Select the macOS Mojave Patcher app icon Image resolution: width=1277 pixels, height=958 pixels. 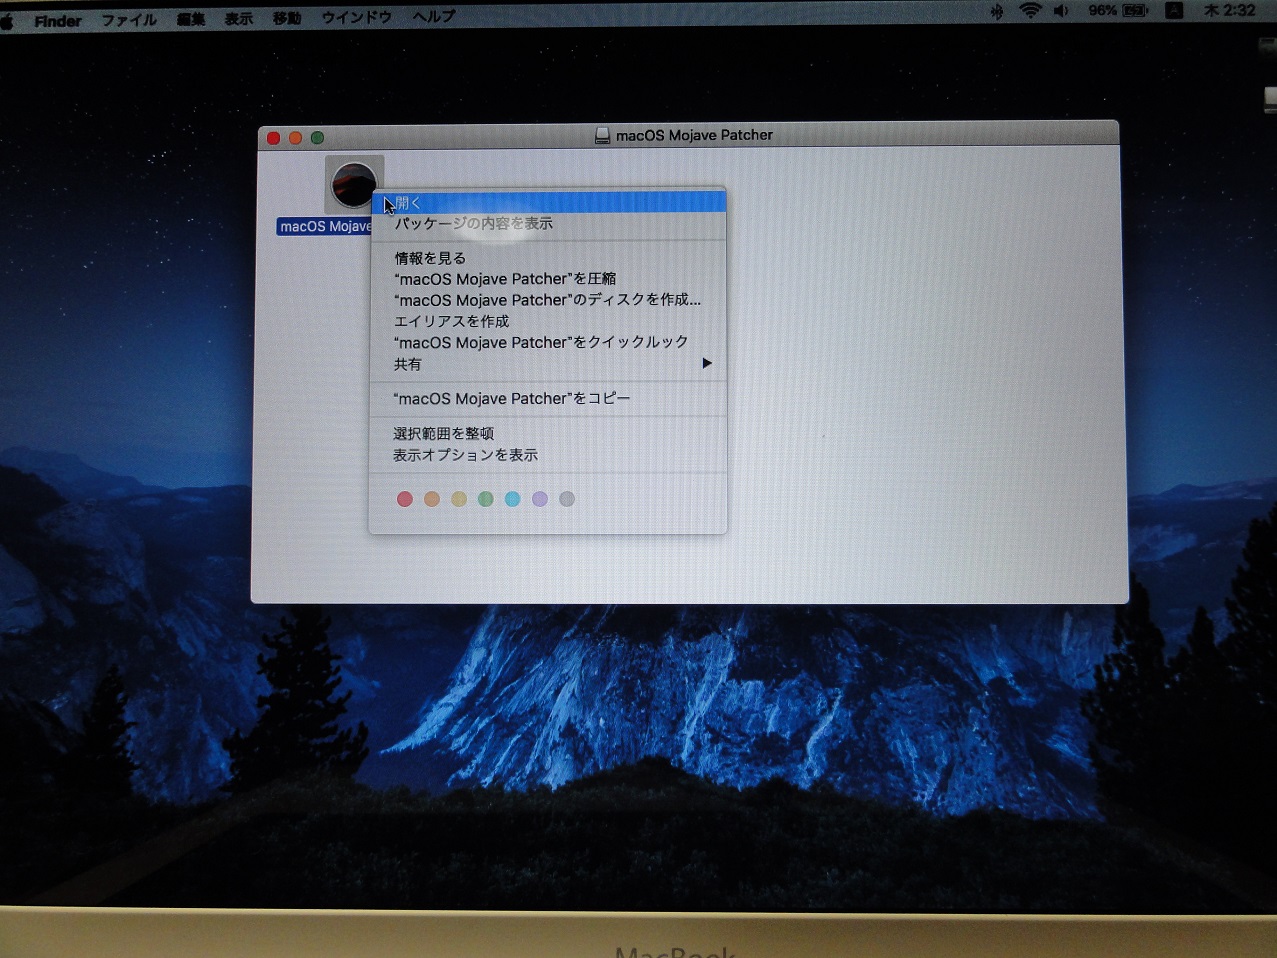pos(354,185)
